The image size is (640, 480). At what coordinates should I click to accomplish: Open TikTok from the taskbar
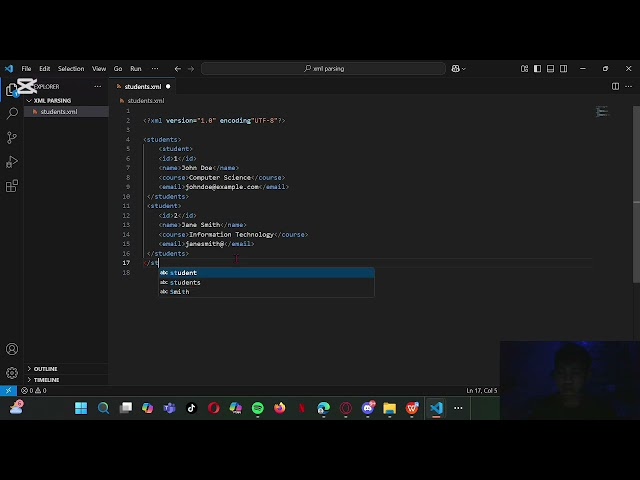[191, 408]
